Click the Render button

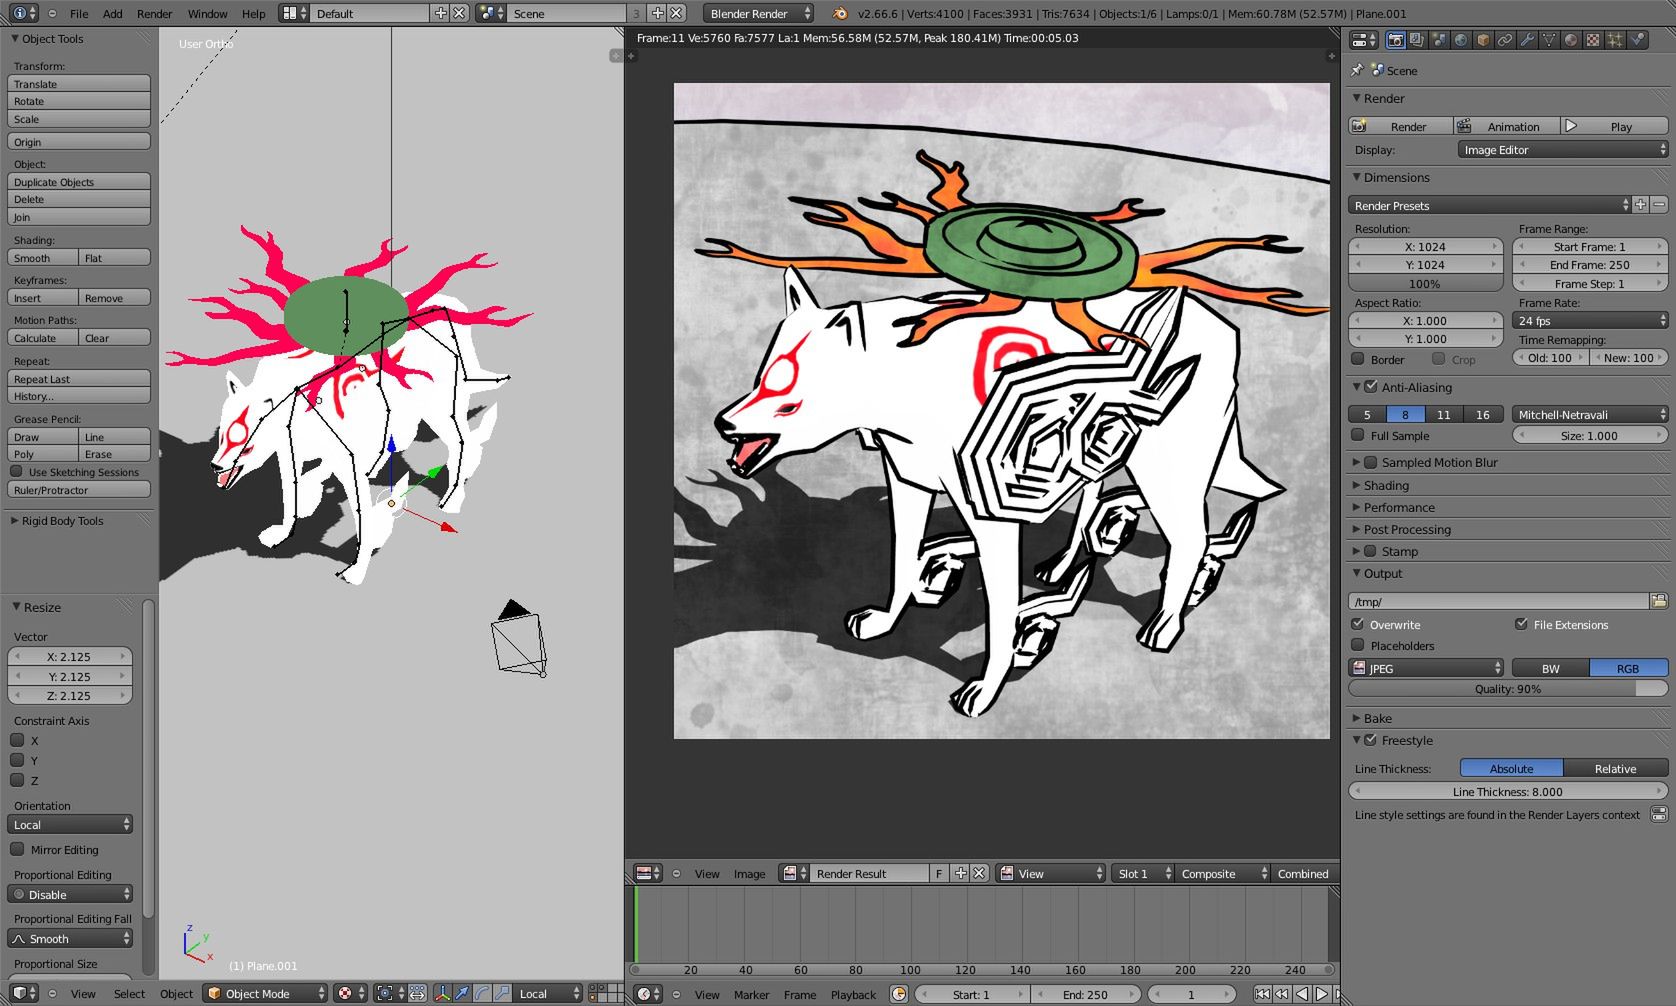pyautogui.click(x=1400, y=126)
